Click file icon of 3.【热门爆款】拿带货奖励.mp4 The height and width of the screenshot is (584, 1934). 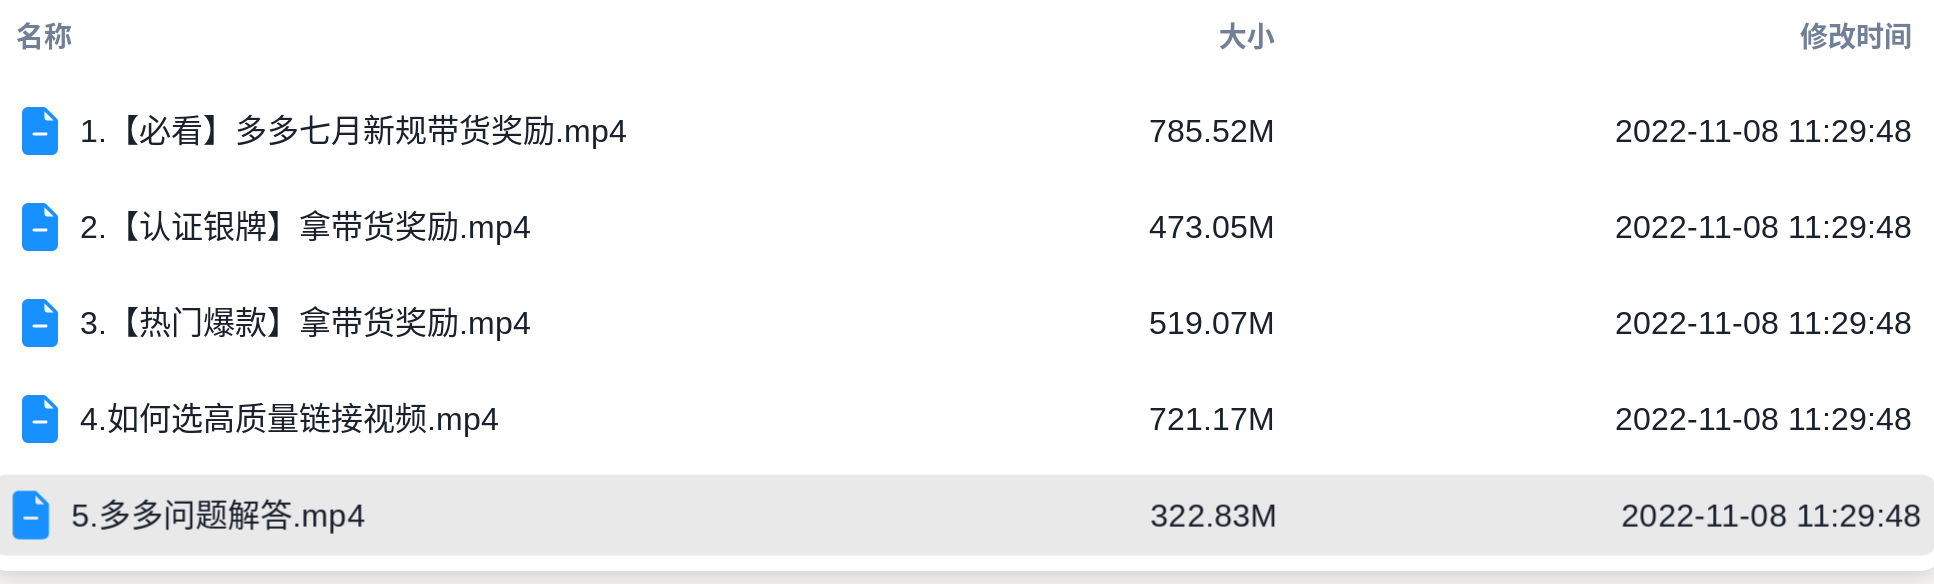(40, 323)
